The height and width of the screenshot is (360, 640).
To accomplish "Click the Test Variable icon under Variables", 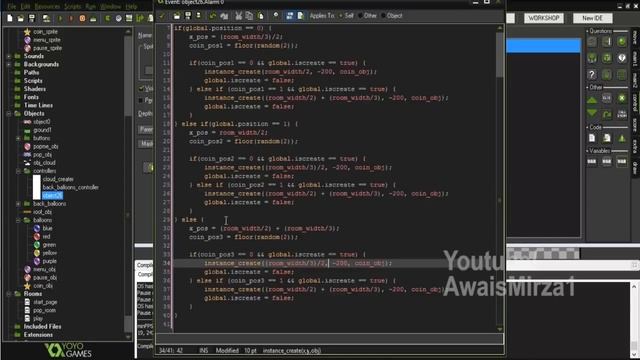I will [607, 162].
